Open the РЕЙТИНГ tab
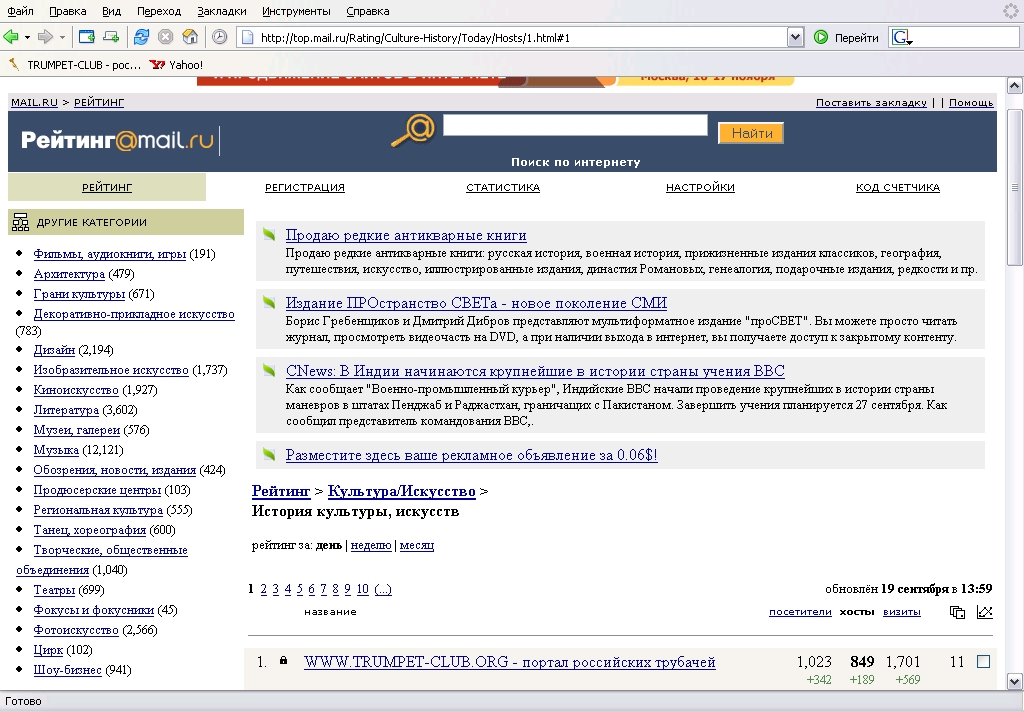The image size is (1024, 712). coord(107,187)
